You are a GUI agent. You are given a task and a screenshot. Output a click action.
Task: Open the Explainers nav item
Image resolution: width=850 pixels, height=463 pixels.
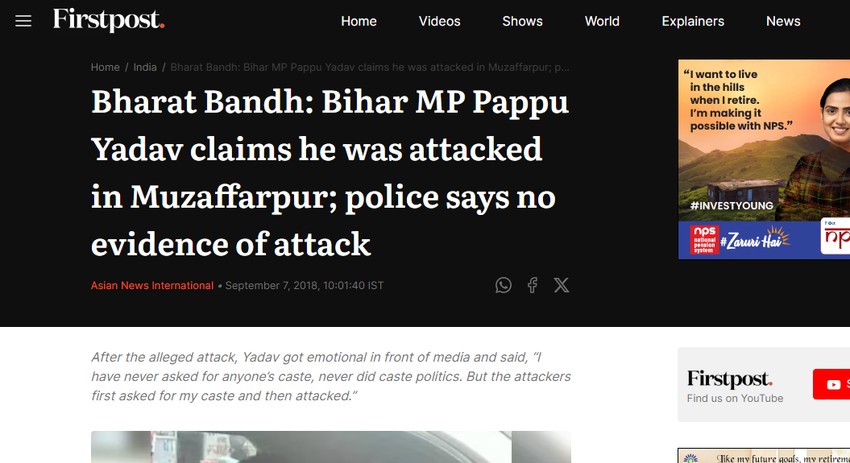(x=693, y=21)
